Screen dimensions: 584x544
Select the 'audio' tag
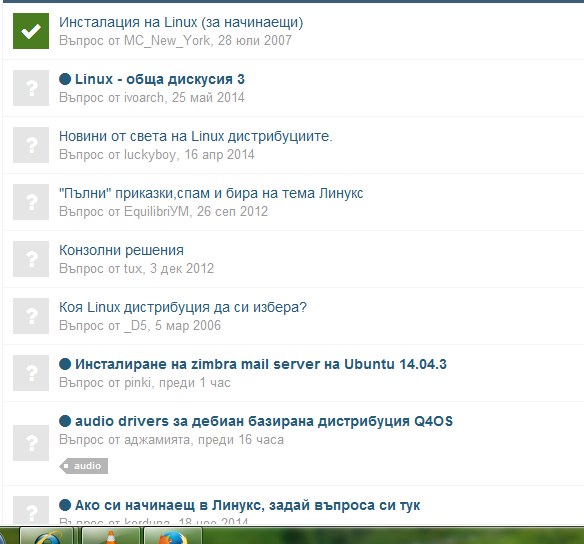[84, 466]
